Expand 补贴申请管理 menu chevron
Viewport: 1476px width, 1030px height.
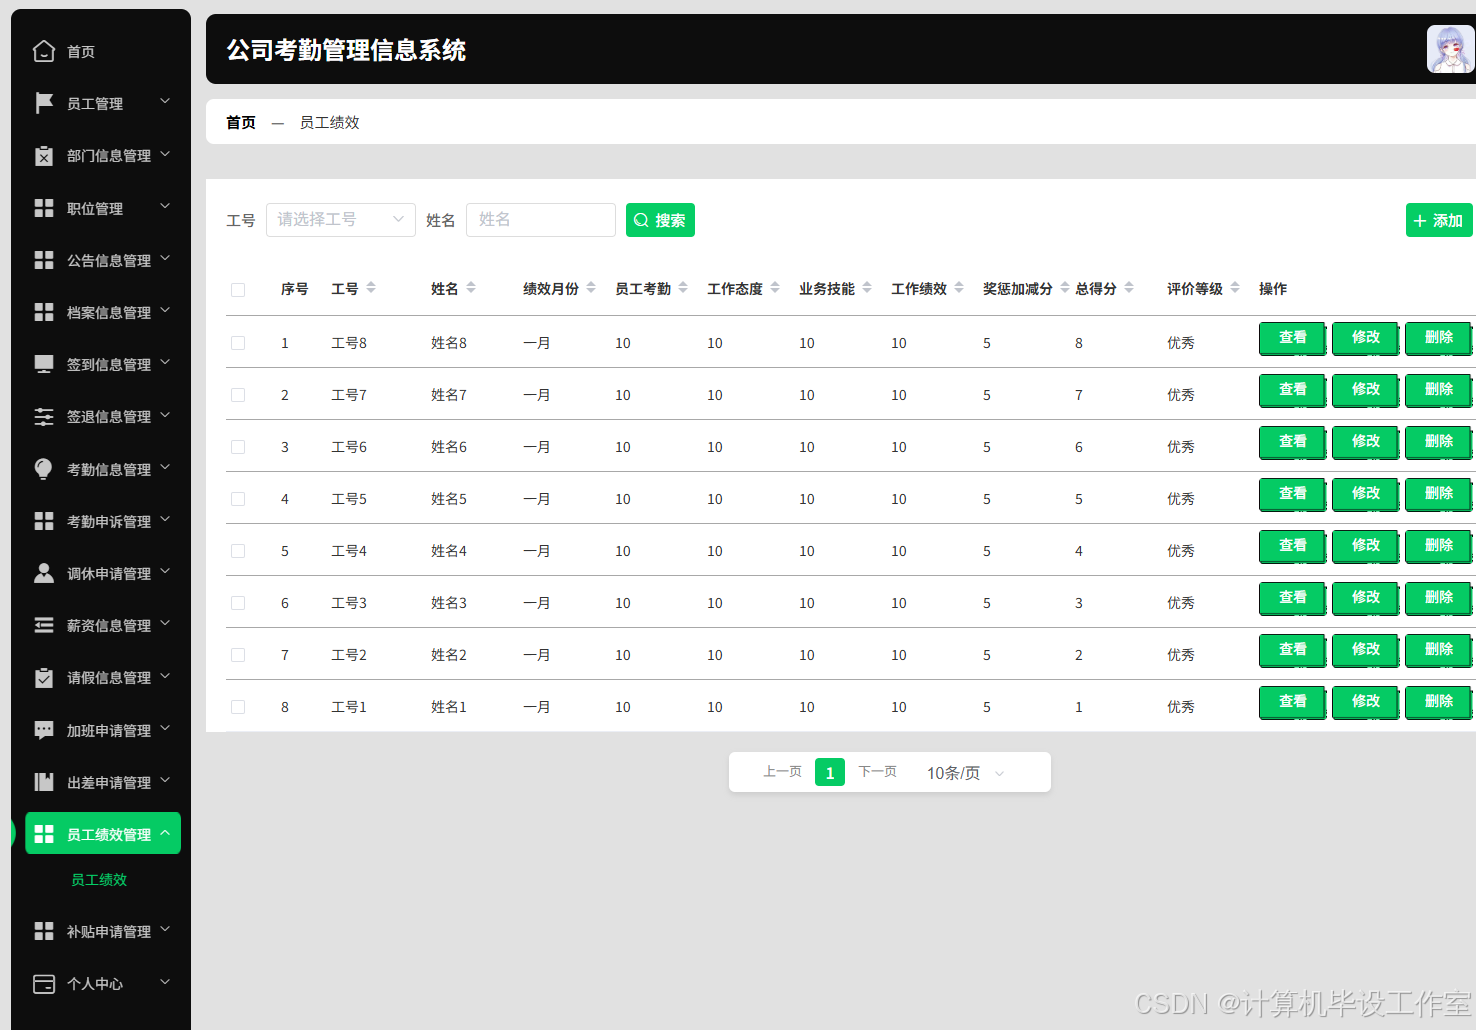[x=165, y=930]
